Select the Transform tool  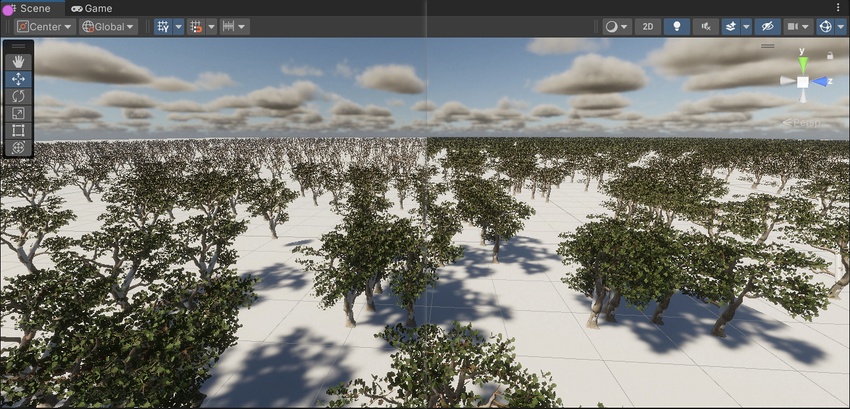tap(18, 148)
